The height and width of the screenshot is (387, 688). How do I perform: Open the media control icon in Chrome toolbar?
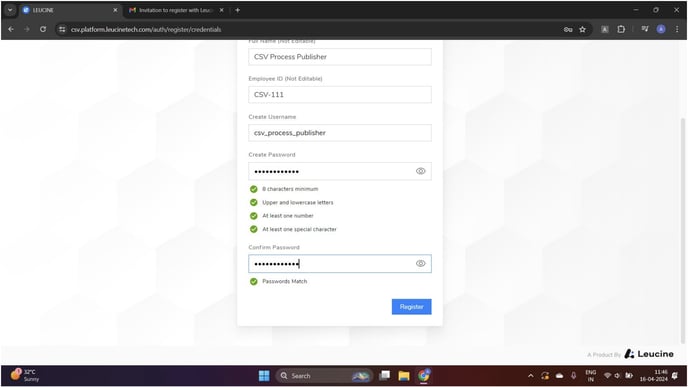pyautogui.click(x=645, y=29)
